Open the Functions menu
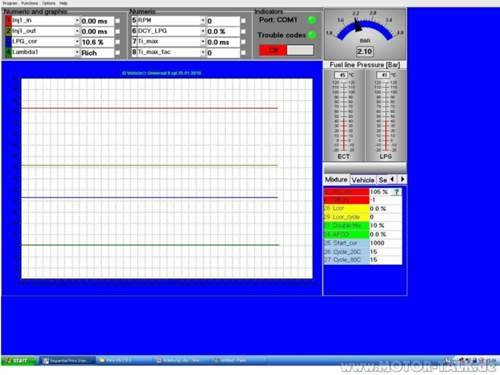The height and width of the screenshot is (375, 500). [x=30, y=3]
